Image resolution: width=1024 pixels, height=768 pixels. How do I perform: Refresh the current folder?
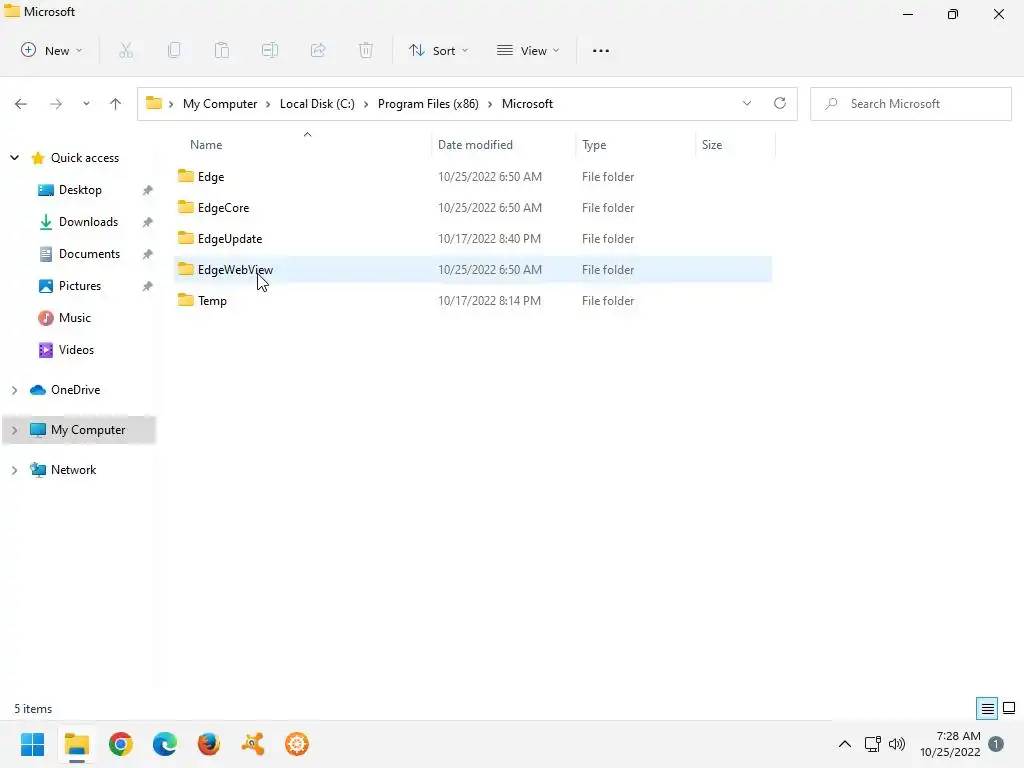click(x=780, y=104)
